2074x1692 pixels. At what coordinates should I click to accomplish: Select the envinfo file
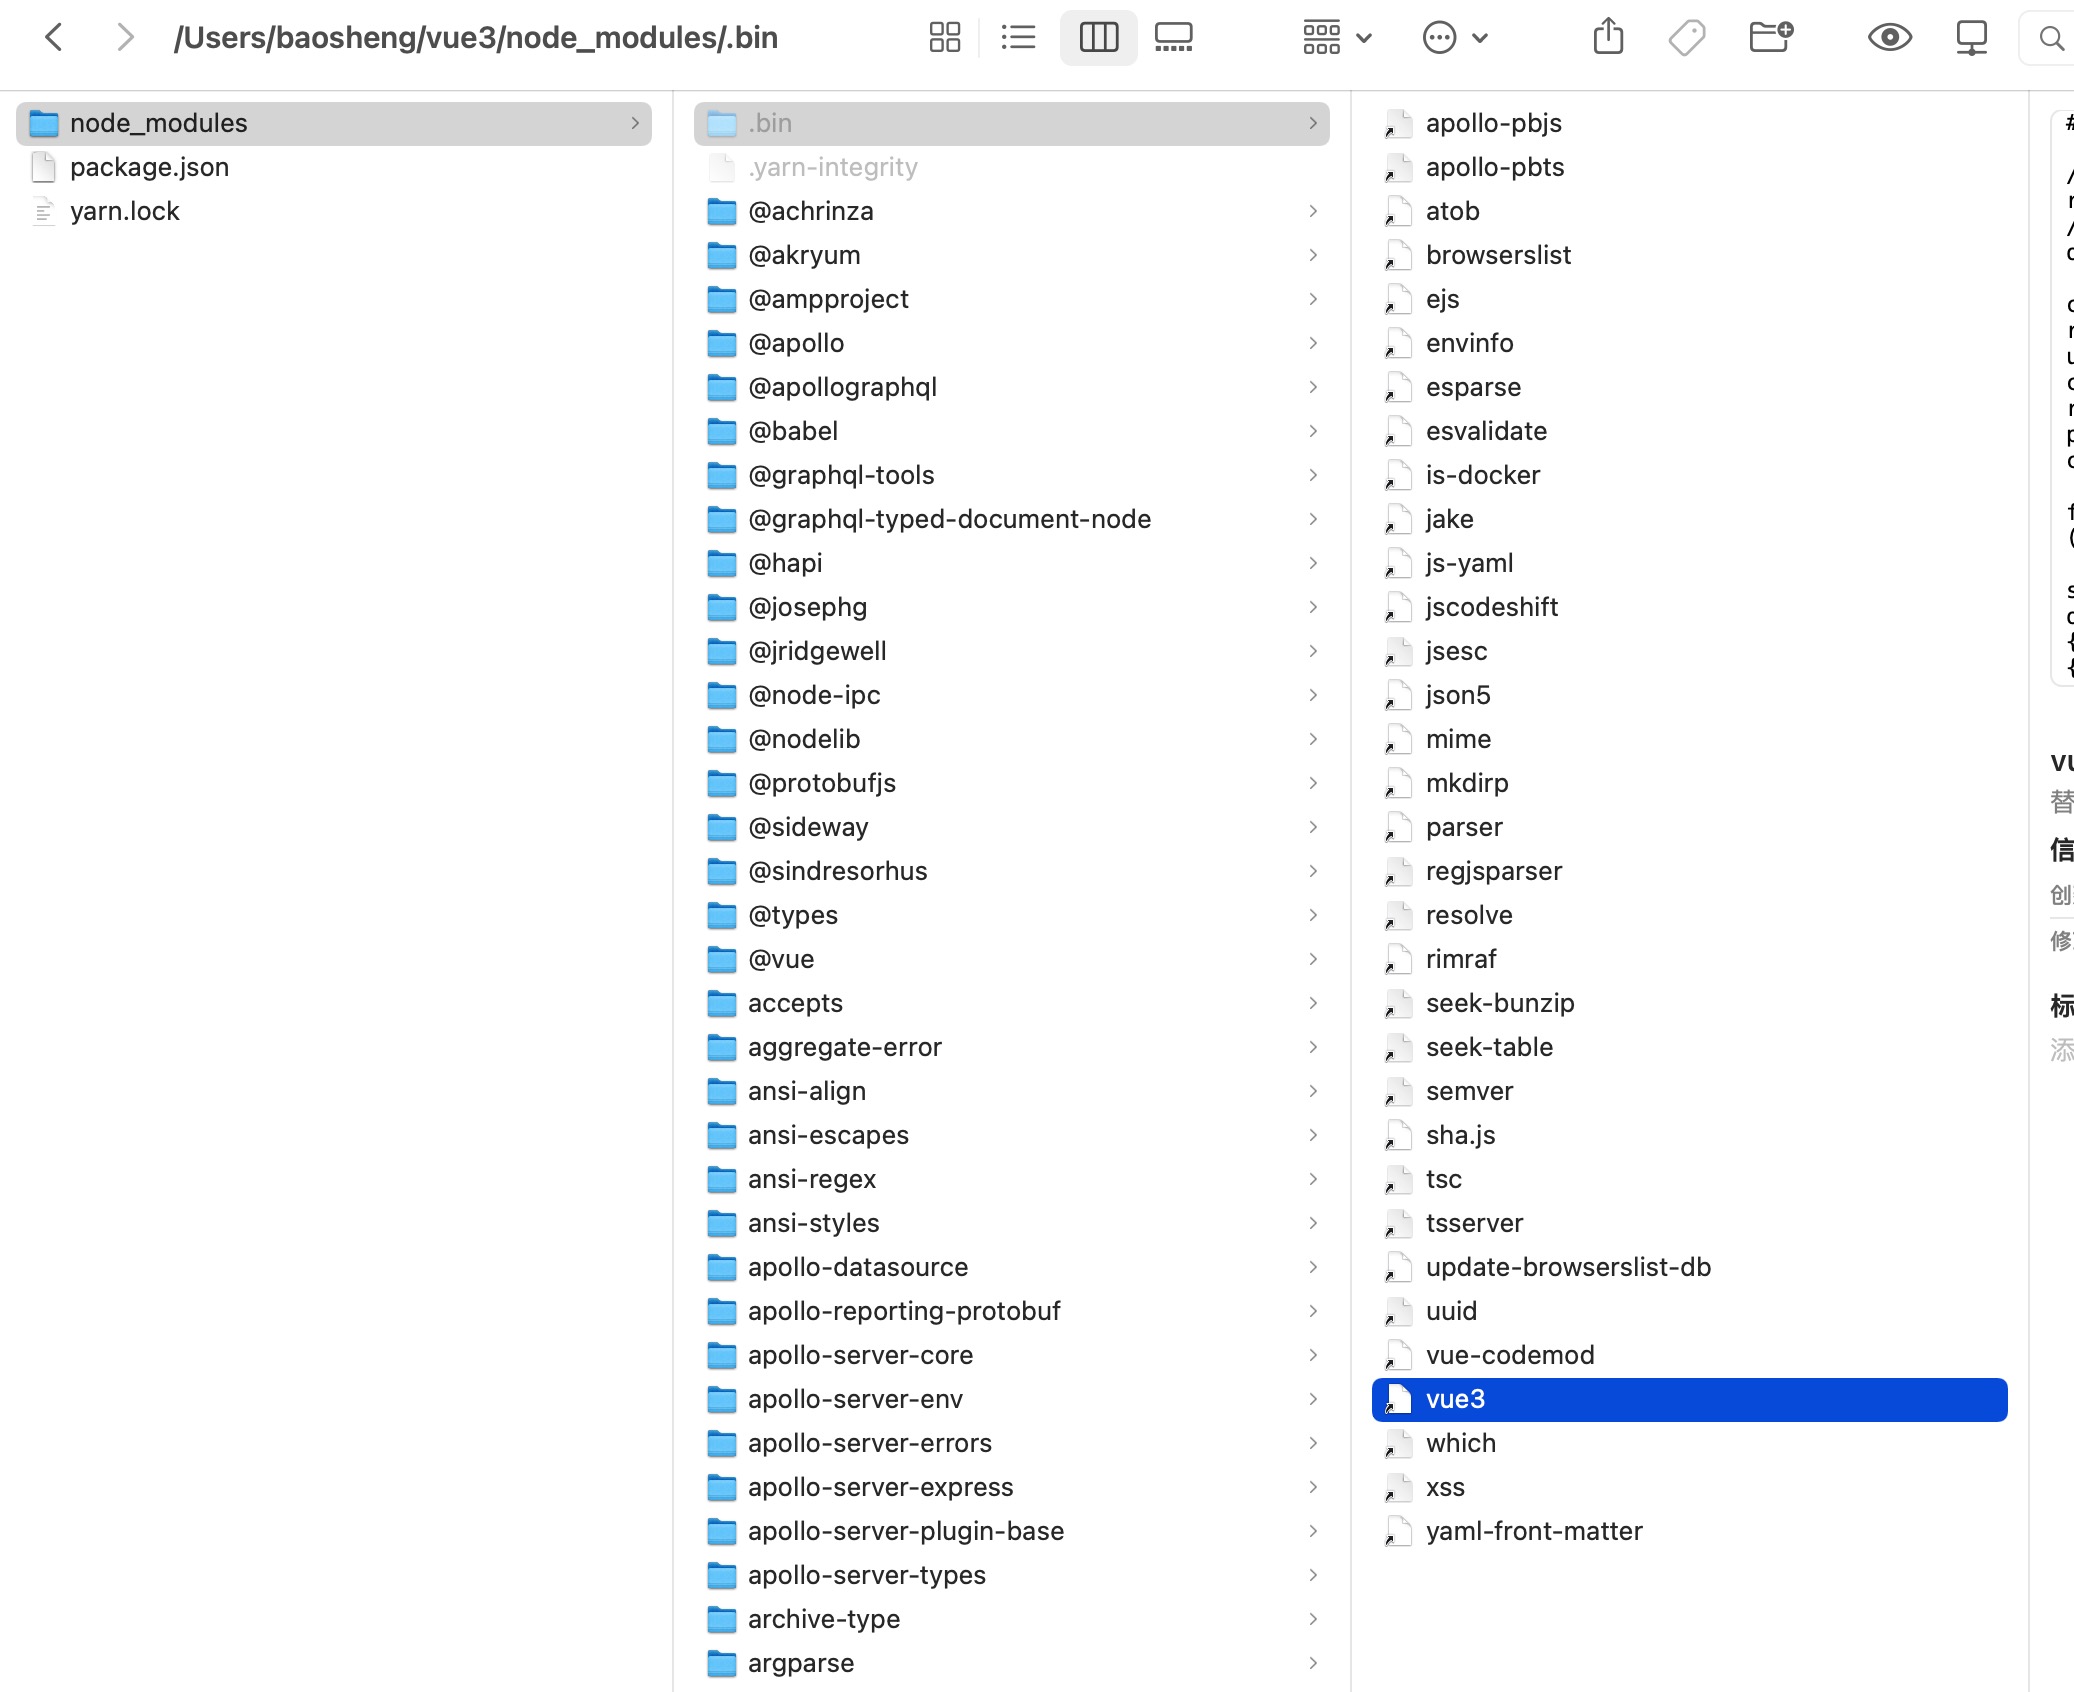point(1689,343)
